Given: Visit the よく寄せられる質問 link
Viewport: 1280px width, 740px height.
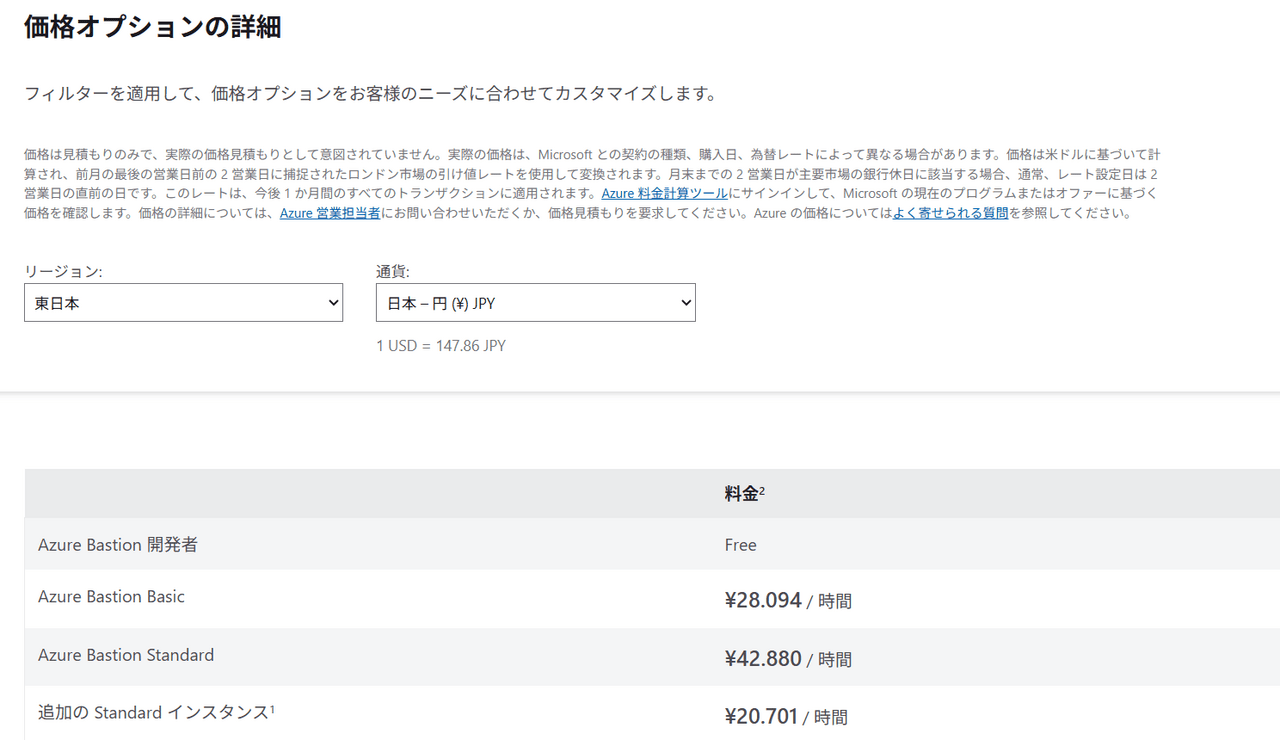Looking at the screenshot, I should pyautogui.click(x=950, y=213).
